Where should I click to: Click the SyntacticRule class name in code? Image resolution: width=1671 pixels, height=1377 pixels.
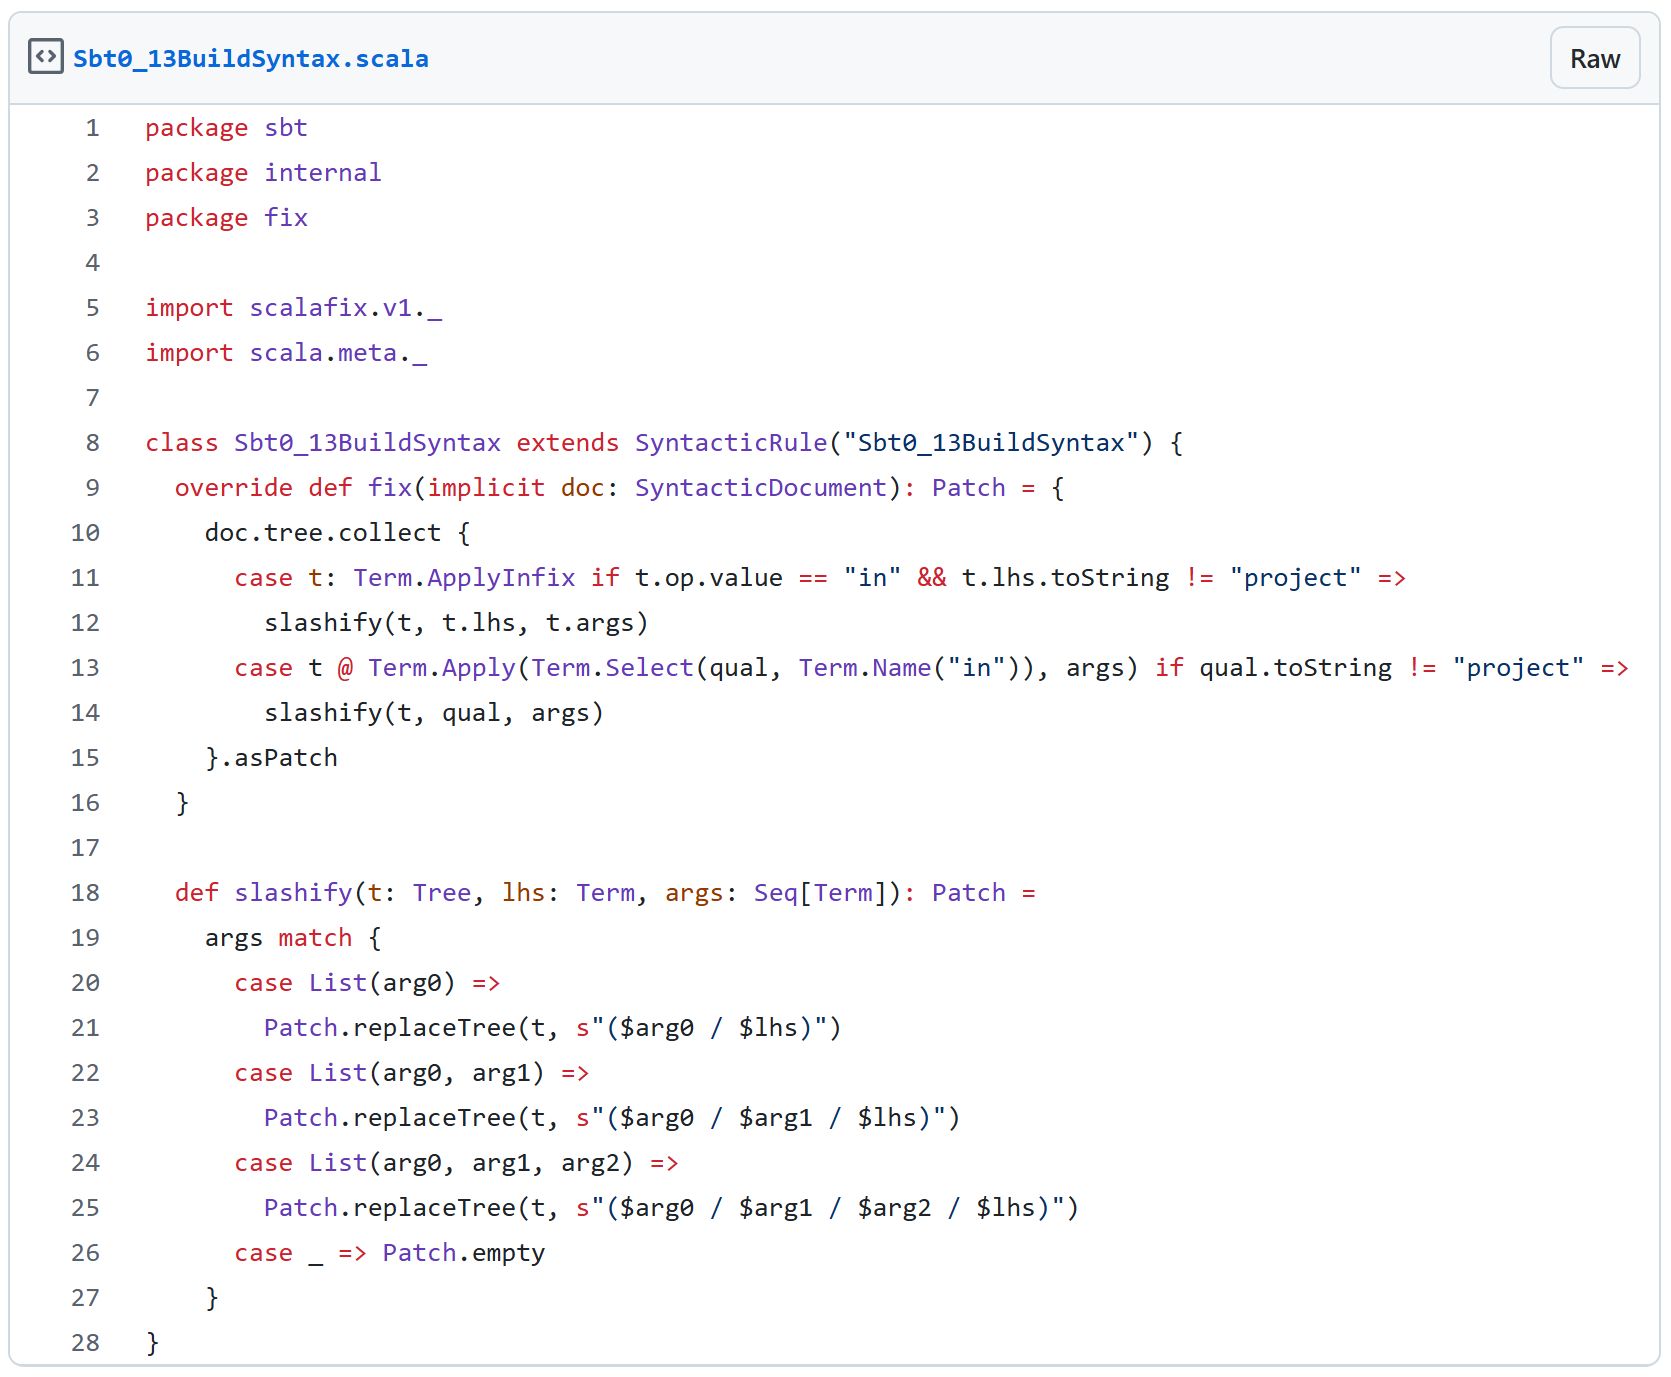point(731,443)
